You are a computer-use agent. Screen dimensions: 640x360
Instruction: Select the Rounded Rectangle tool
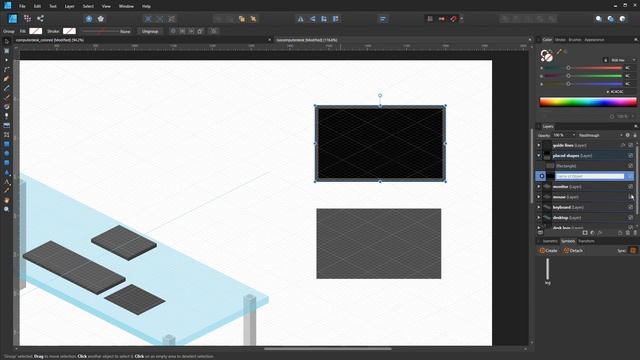pos(7,163)
